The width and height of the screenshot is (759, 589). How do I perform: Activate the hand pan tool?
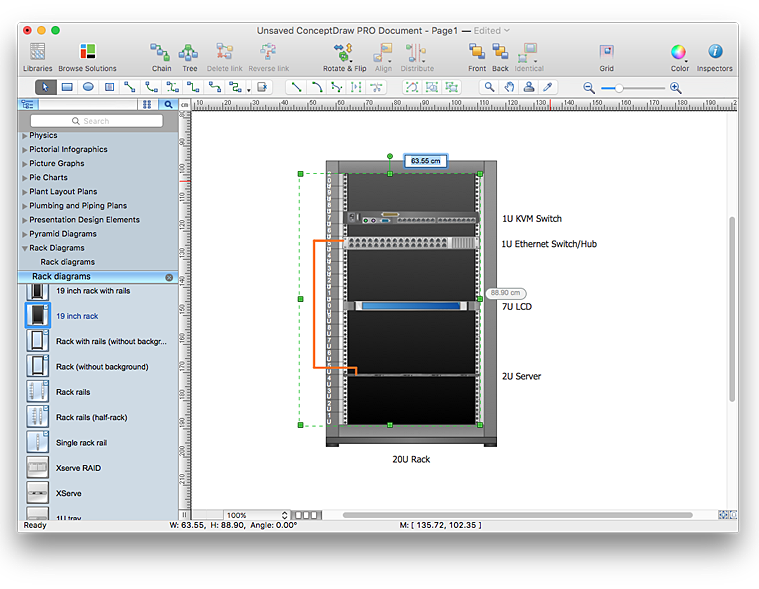click(x=509, y=87)
